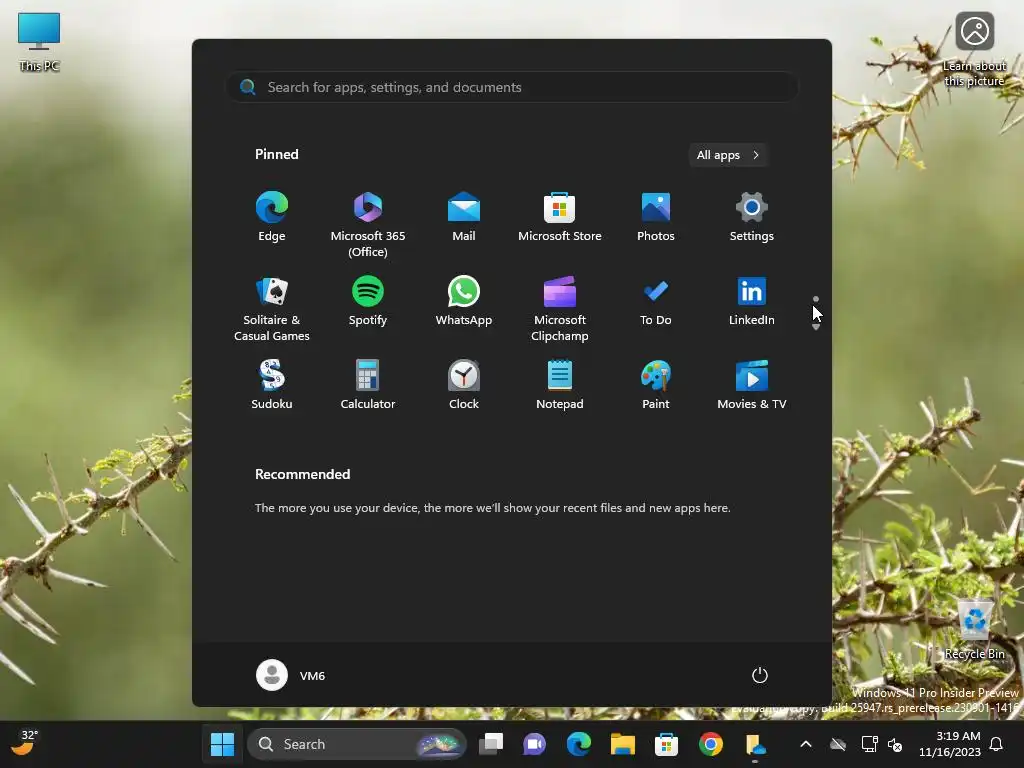
Task: Open Settings from the Start menu
Action: [752, 217]
